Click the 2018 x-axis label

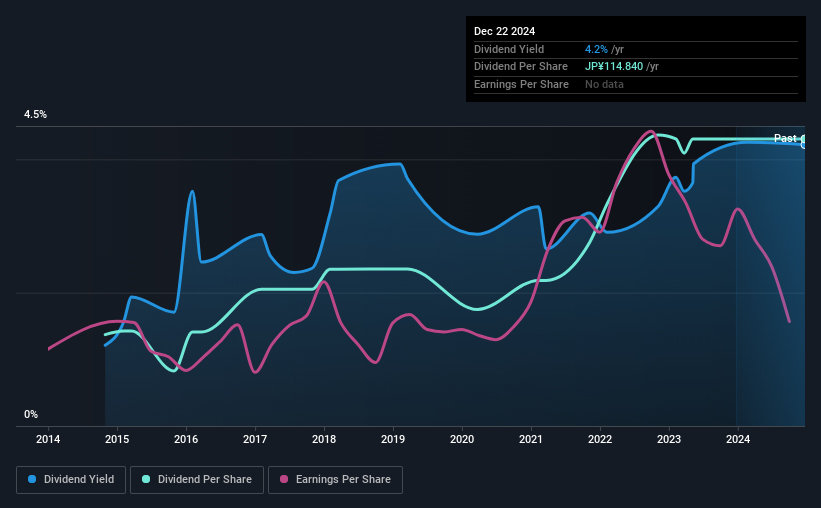(x=324, y=439)
